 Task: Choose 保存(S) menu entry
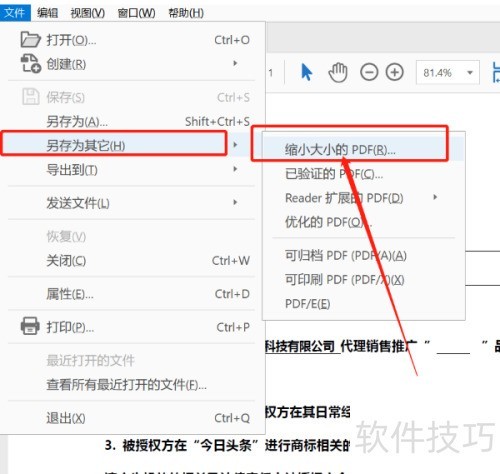click(132, 97)
